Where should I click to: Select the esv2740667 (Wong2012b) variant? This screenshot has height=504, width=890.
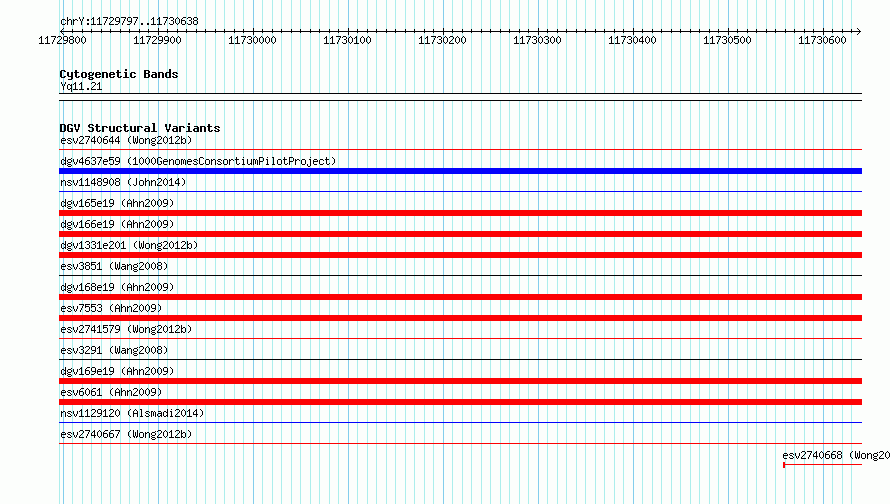pos(126,434)
